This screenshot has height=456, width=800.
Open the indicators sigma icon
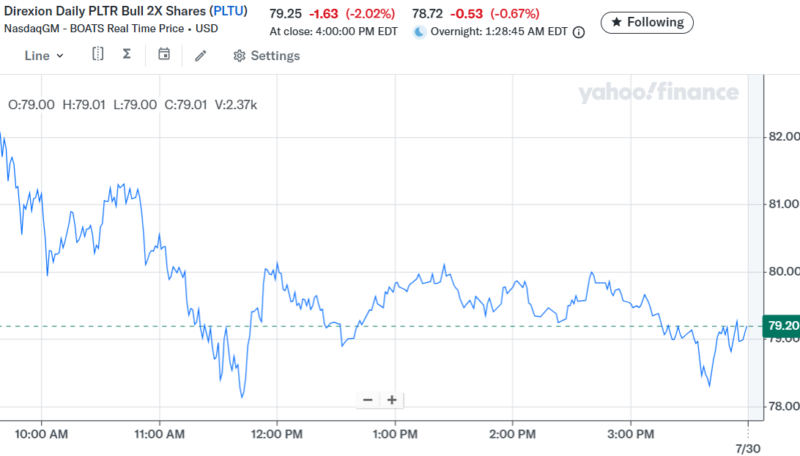pos(127,55)
